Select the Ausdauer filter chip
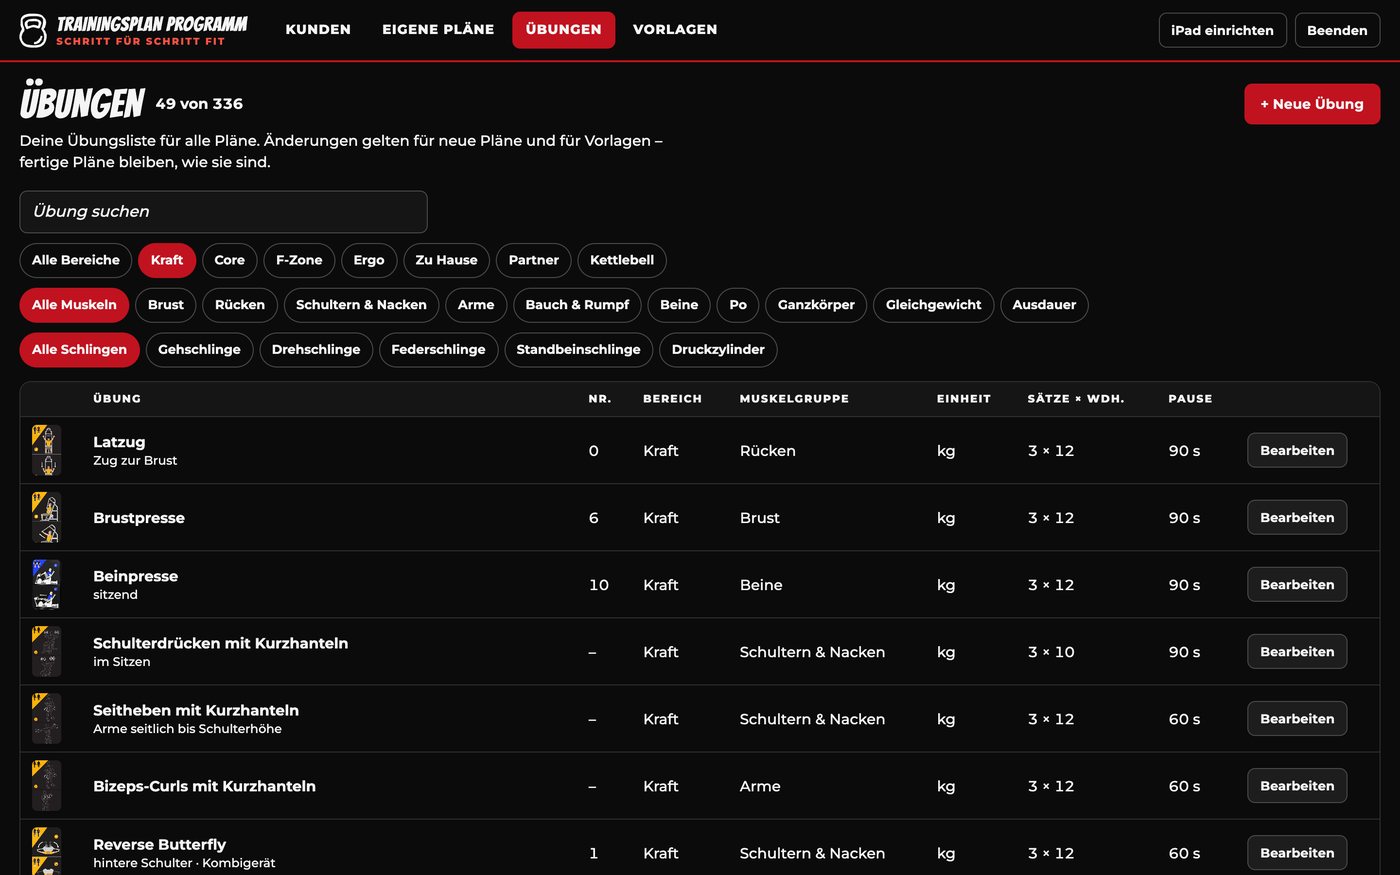The image size is (1400, 875). pos(1044,305)
